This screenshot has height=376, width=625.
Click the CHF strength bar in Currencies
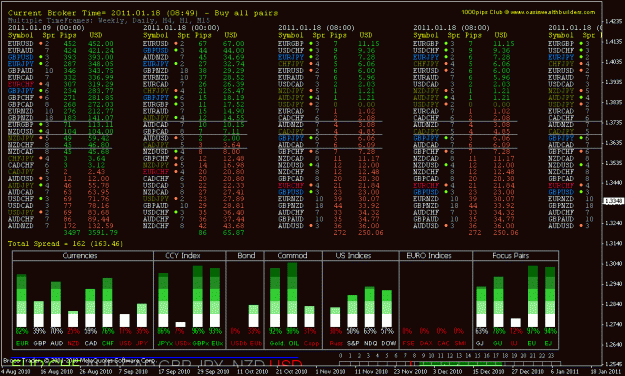(107, 303)
